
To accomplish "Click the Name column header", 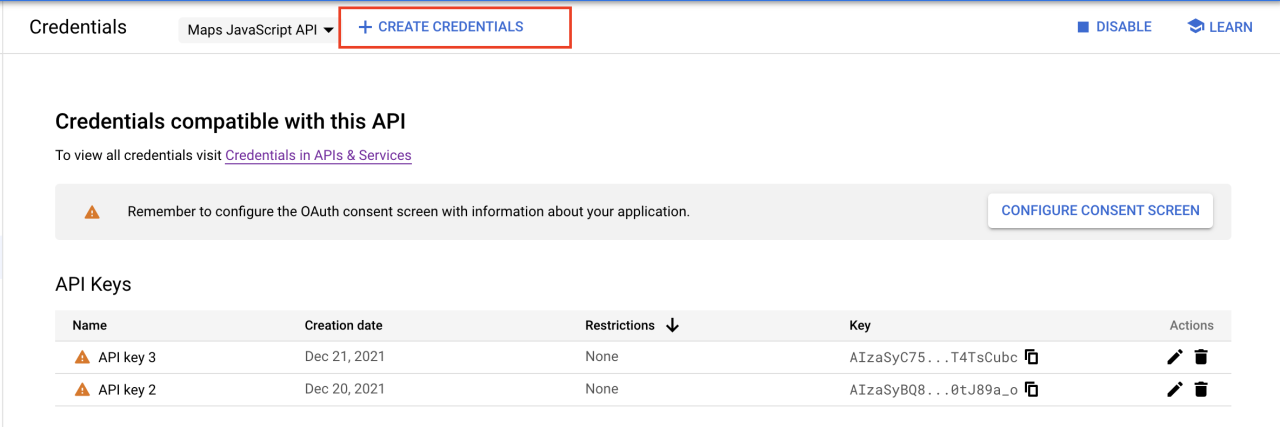I will pos(89,325).
